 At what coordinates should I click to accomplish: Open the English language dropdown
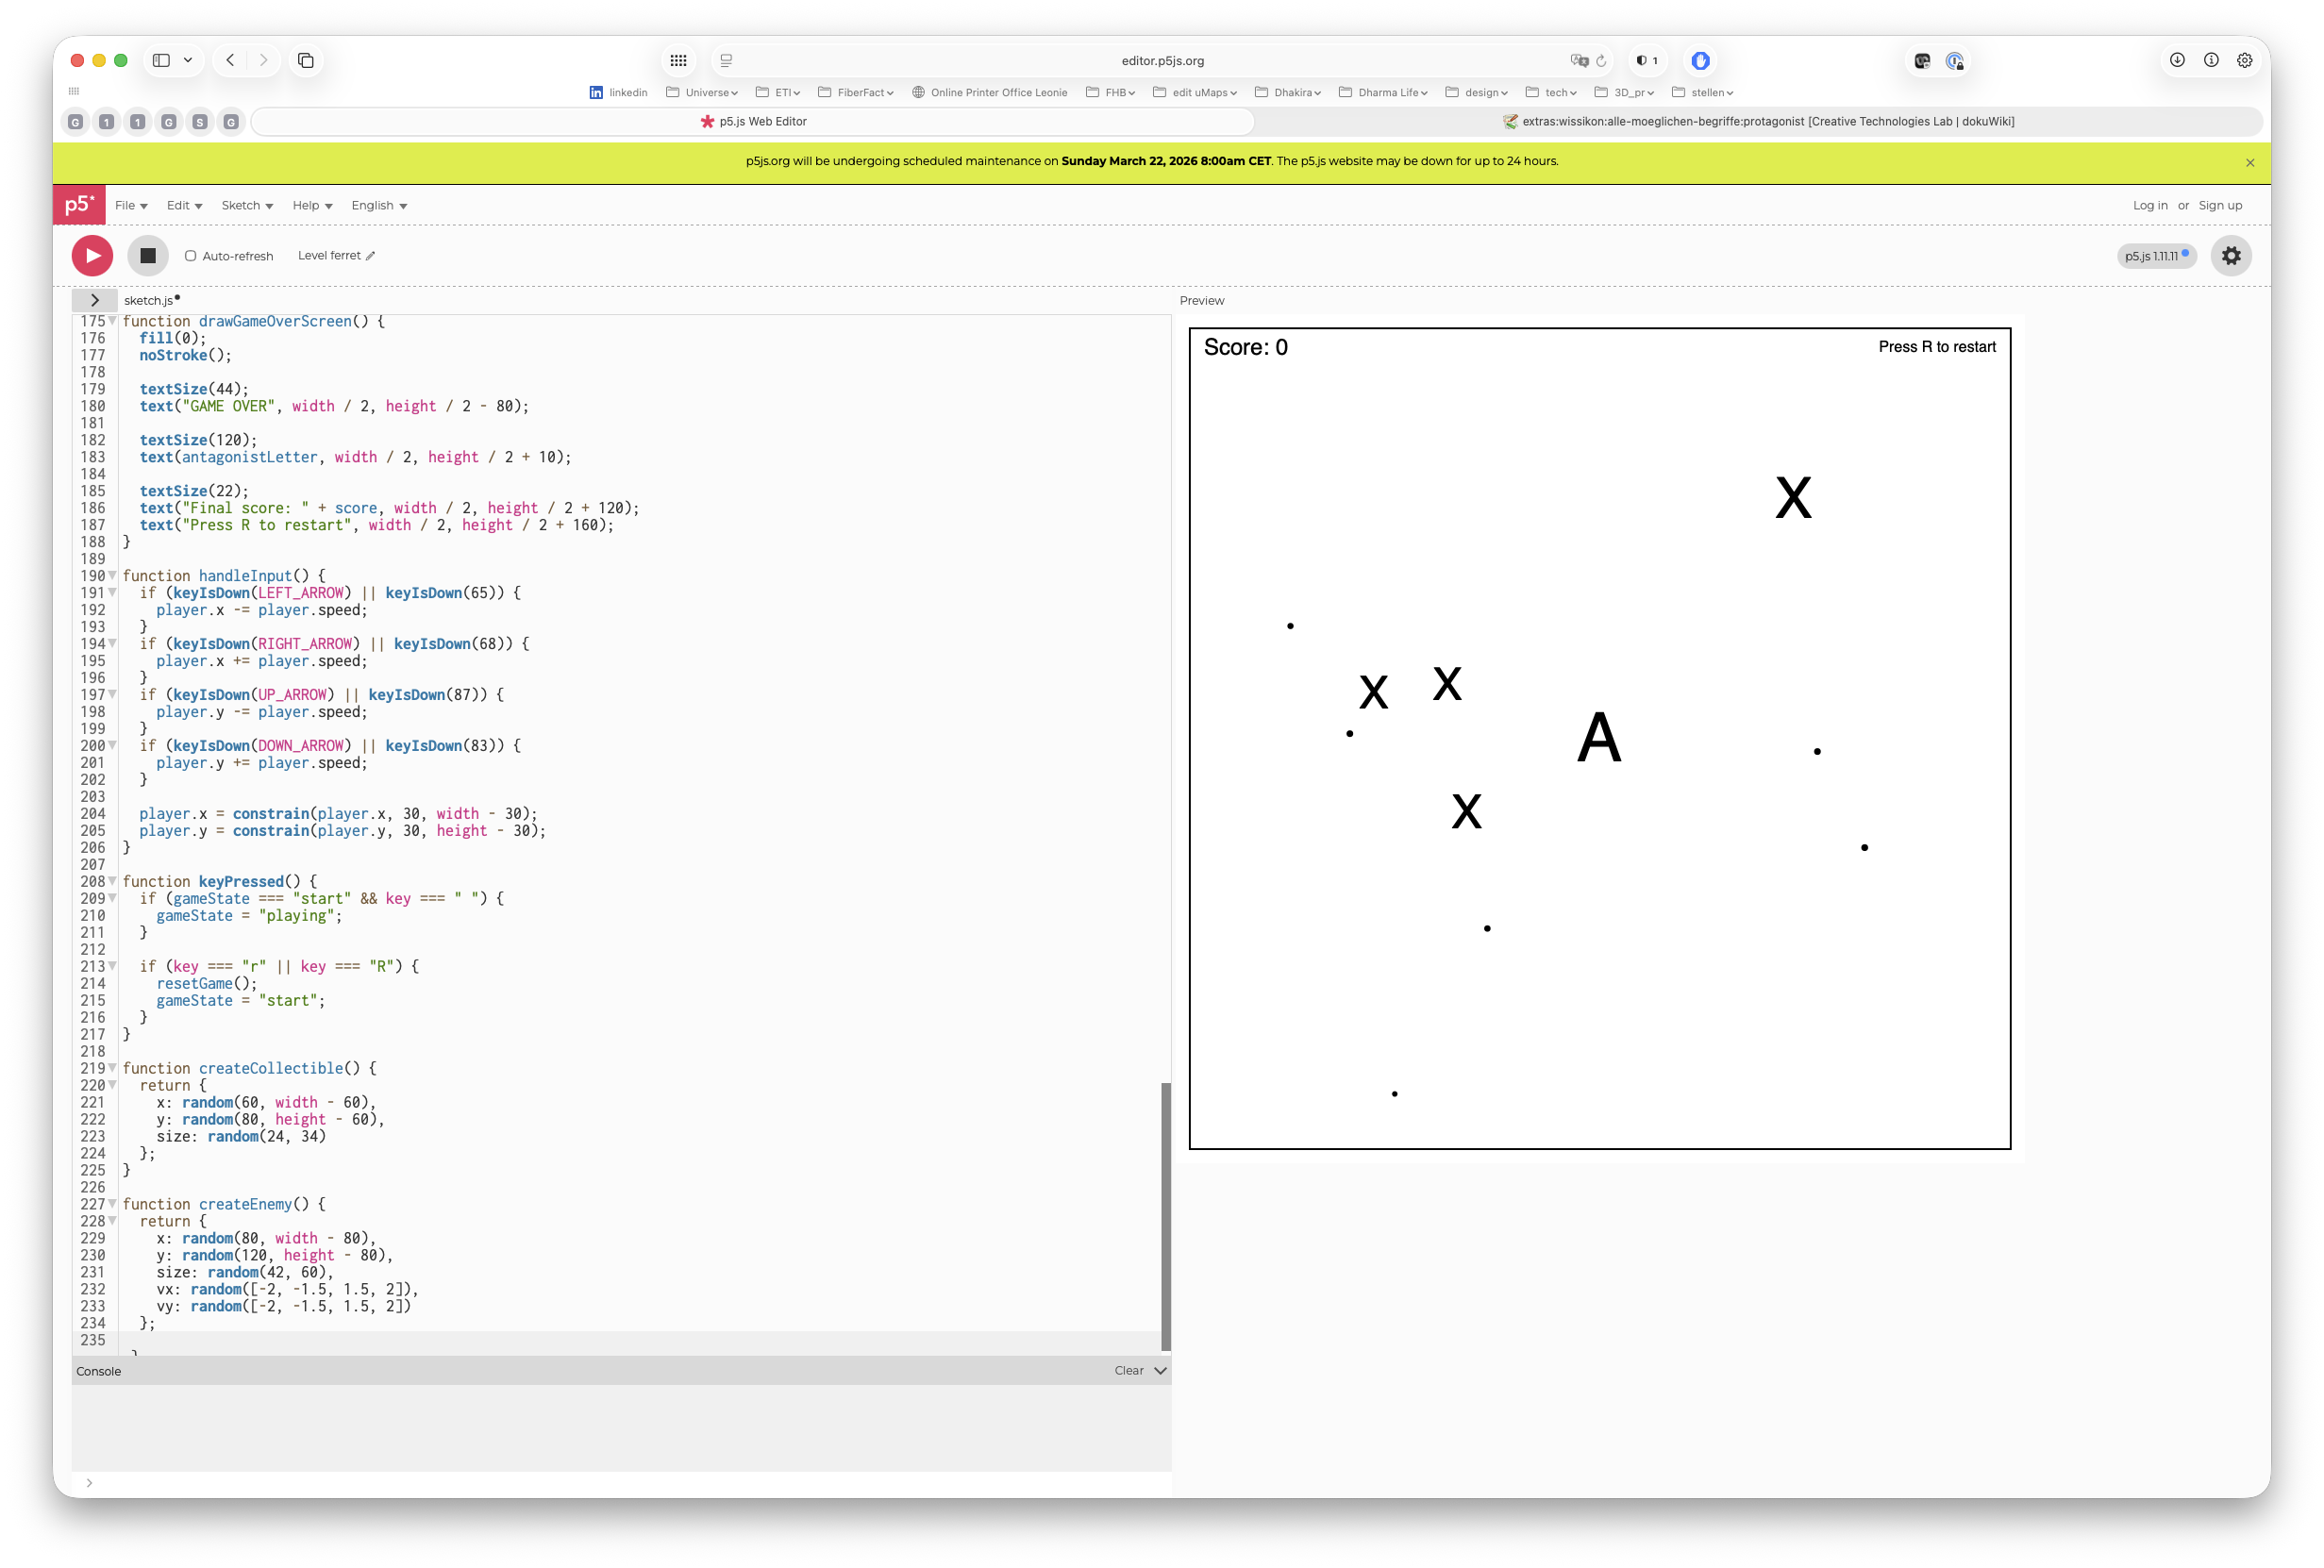(379, 205)
